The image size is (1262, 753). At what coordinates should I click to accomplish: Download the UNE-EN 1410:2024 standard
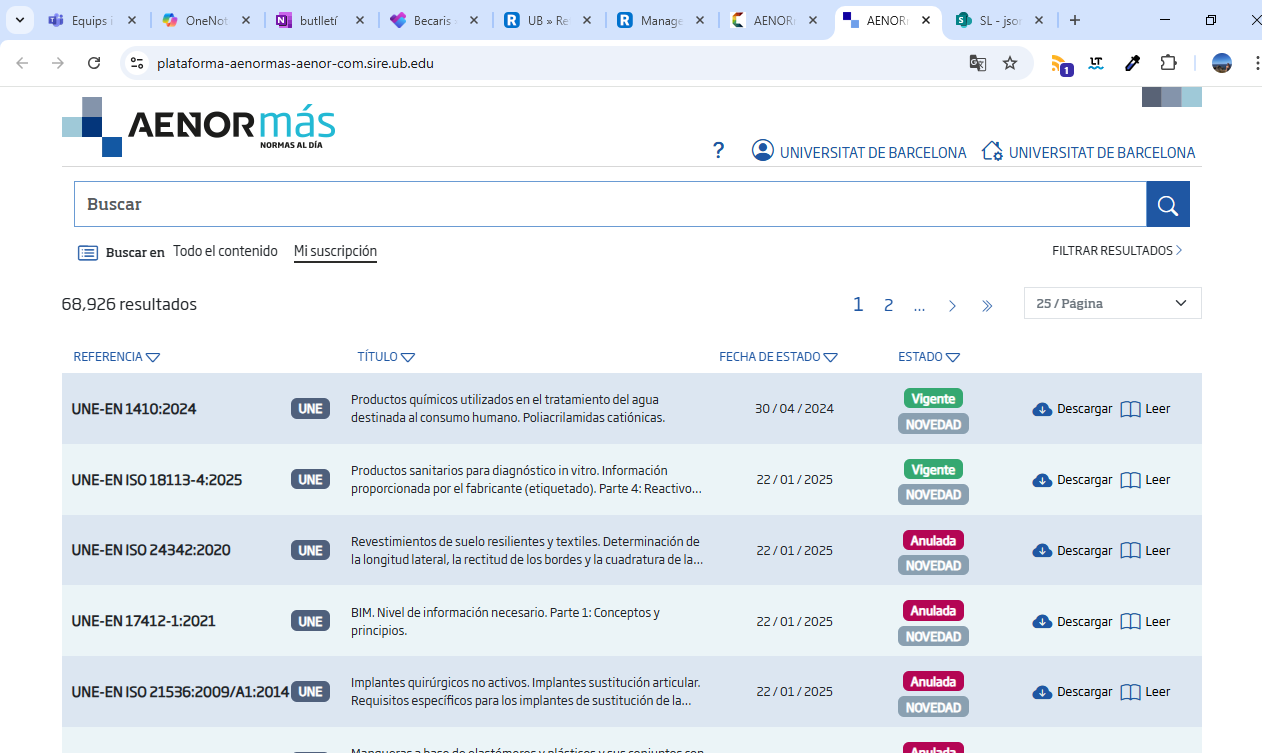click(1072, 409)
